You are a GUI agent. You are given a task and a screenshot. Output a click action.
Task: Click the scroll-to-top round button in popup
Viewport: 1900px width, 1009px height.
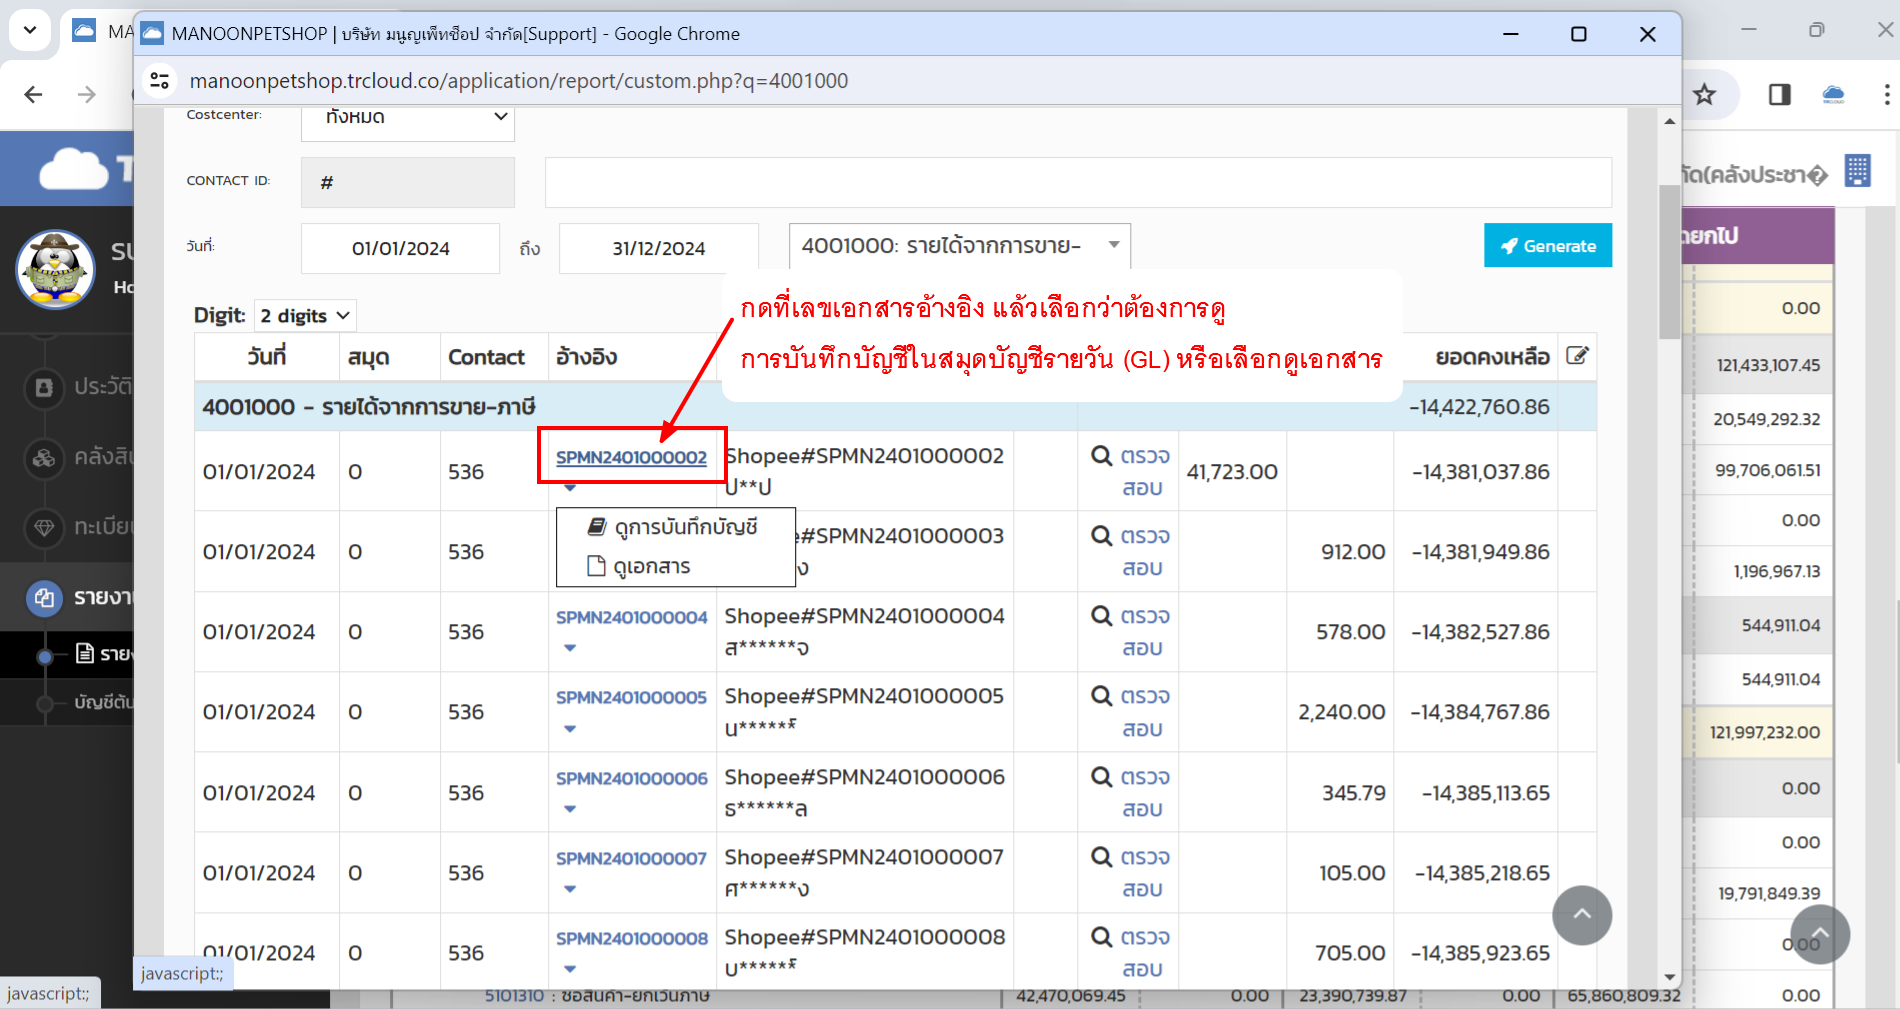1582,915
